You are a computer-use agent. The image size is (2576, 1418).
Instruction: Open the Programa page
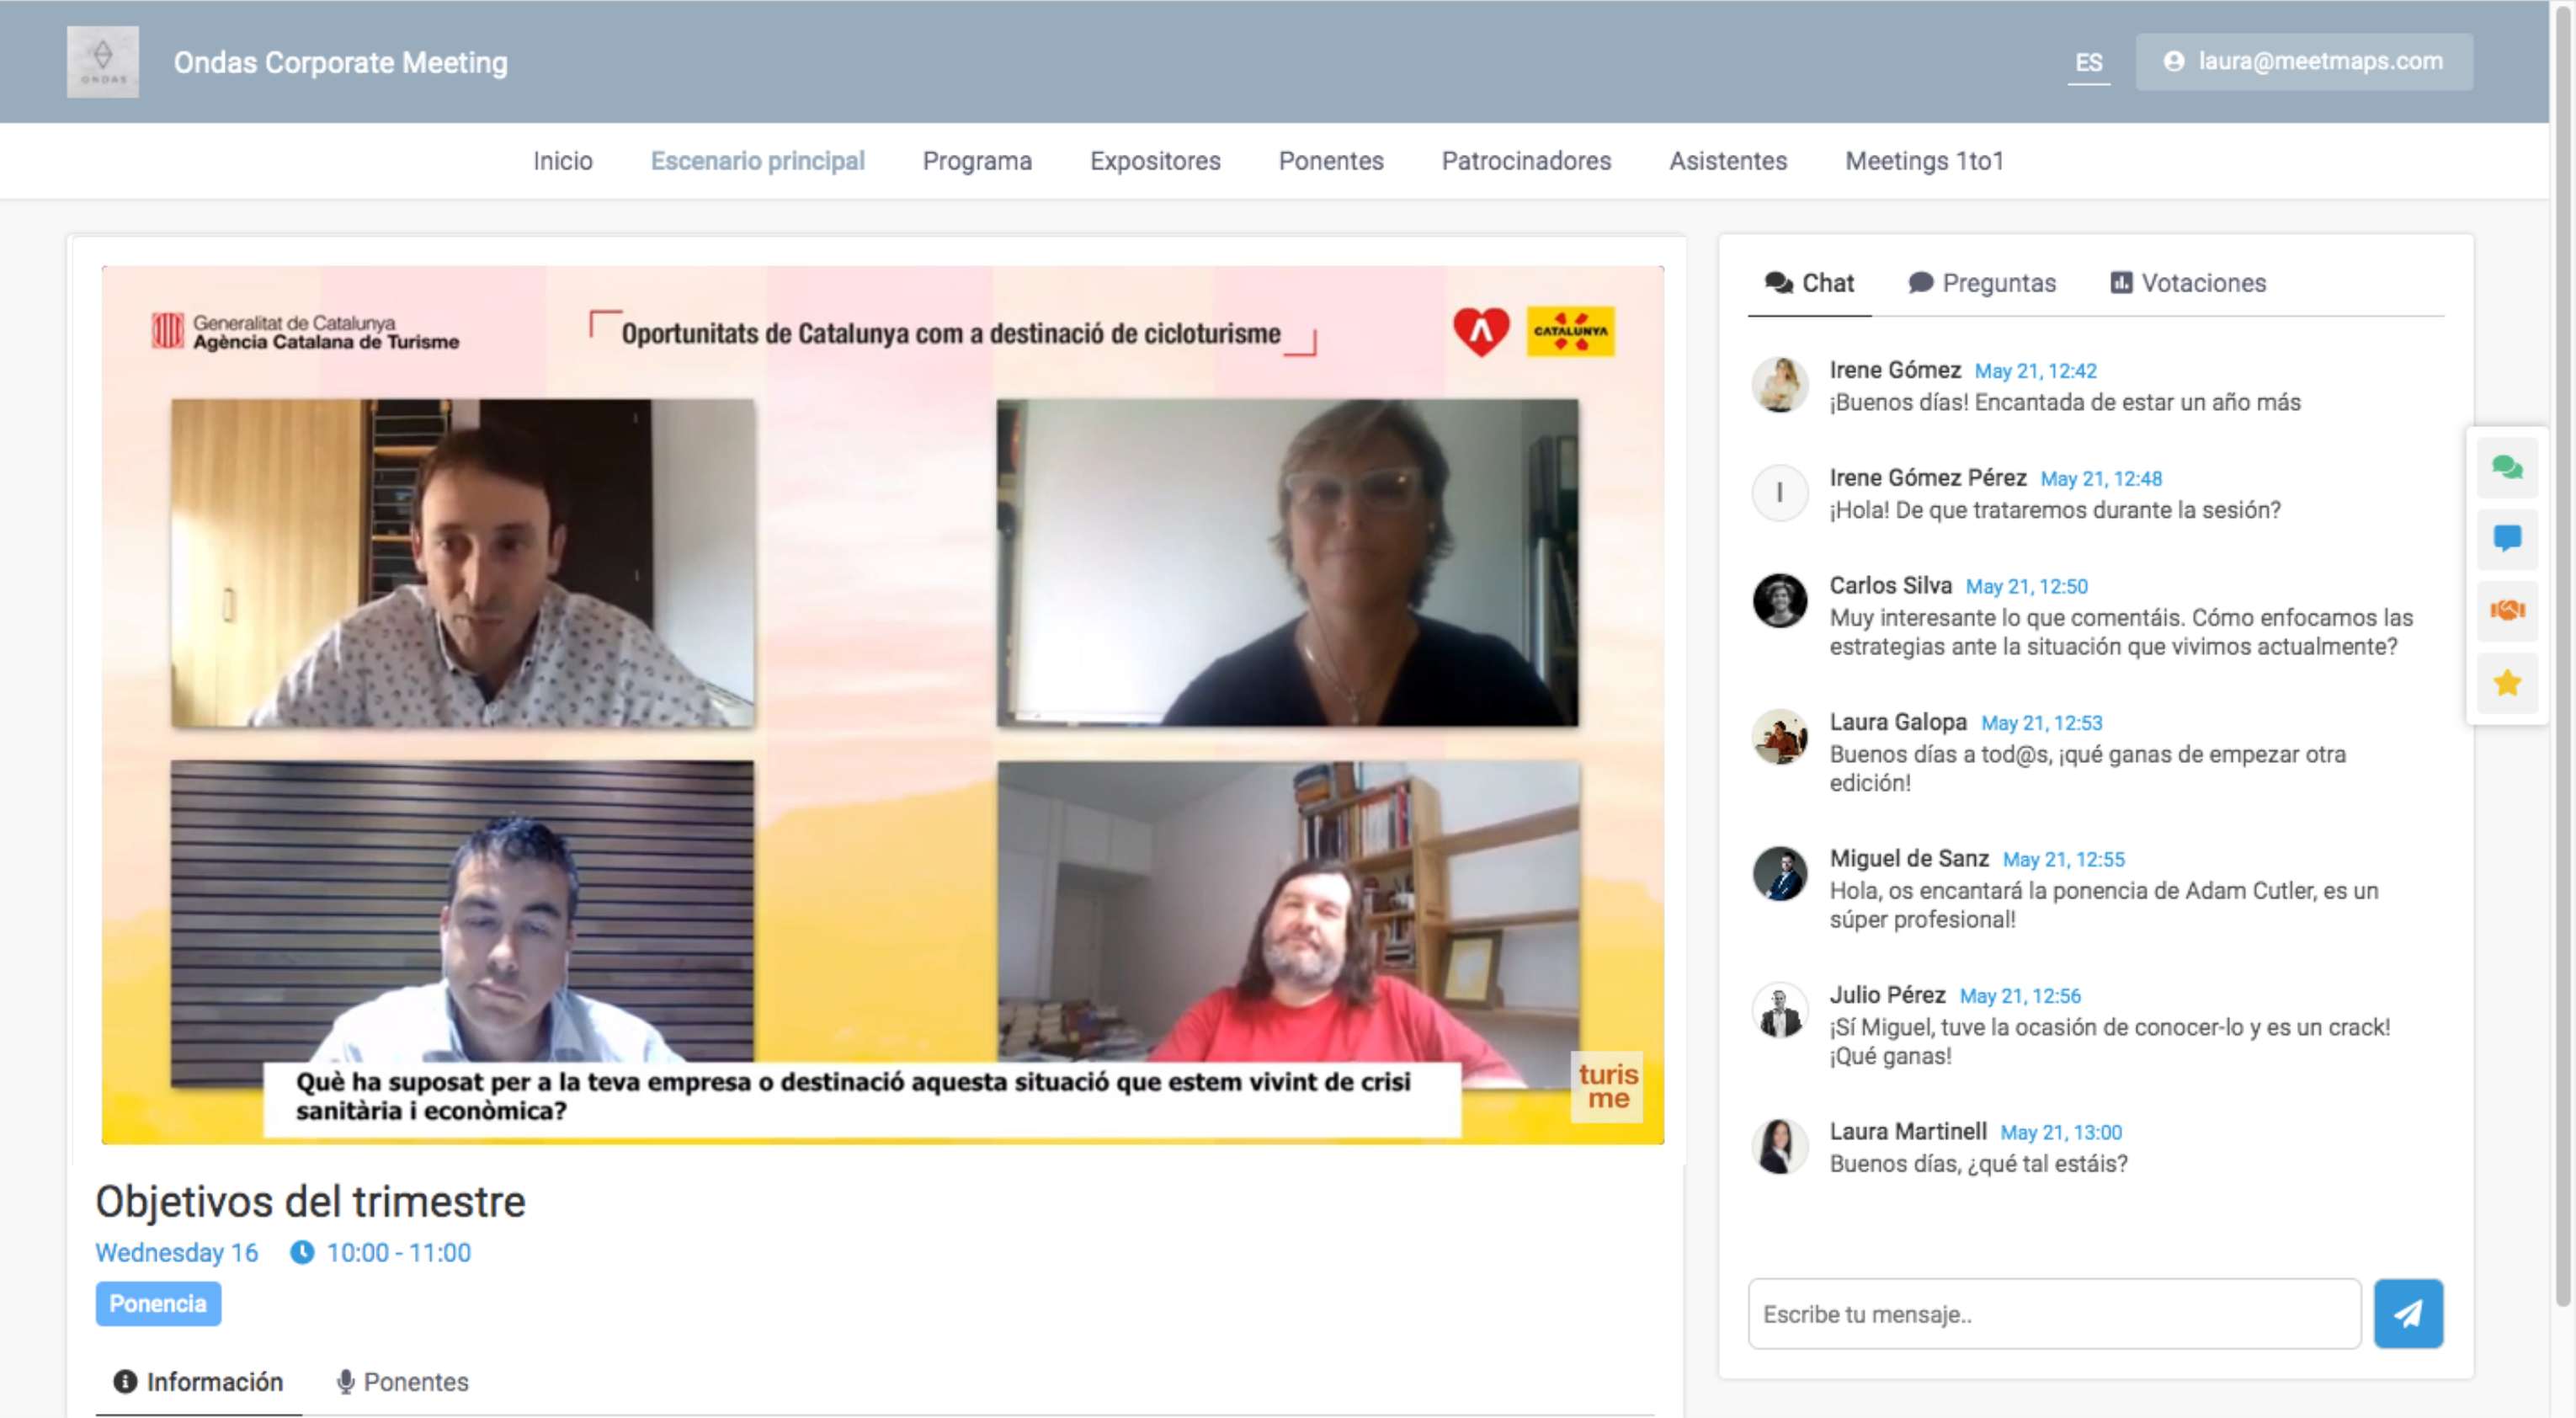coord(977,161)
